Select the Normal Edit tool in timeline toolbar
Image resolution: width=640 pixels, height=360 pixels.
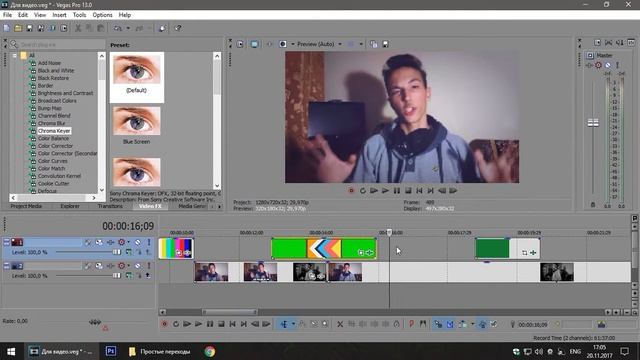(x=284, y=324)
